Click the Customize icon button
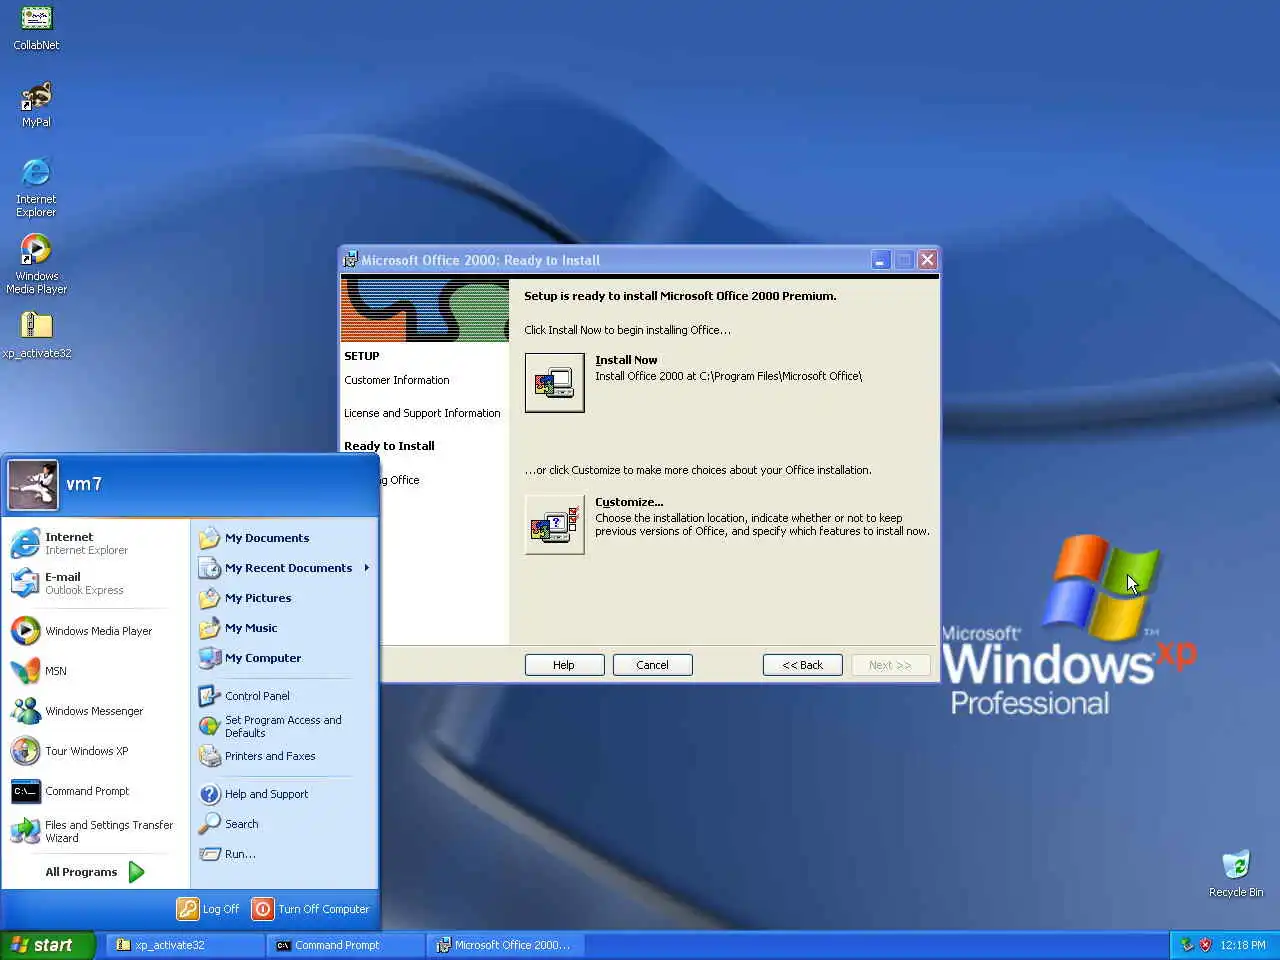 [x=554, y=524]
